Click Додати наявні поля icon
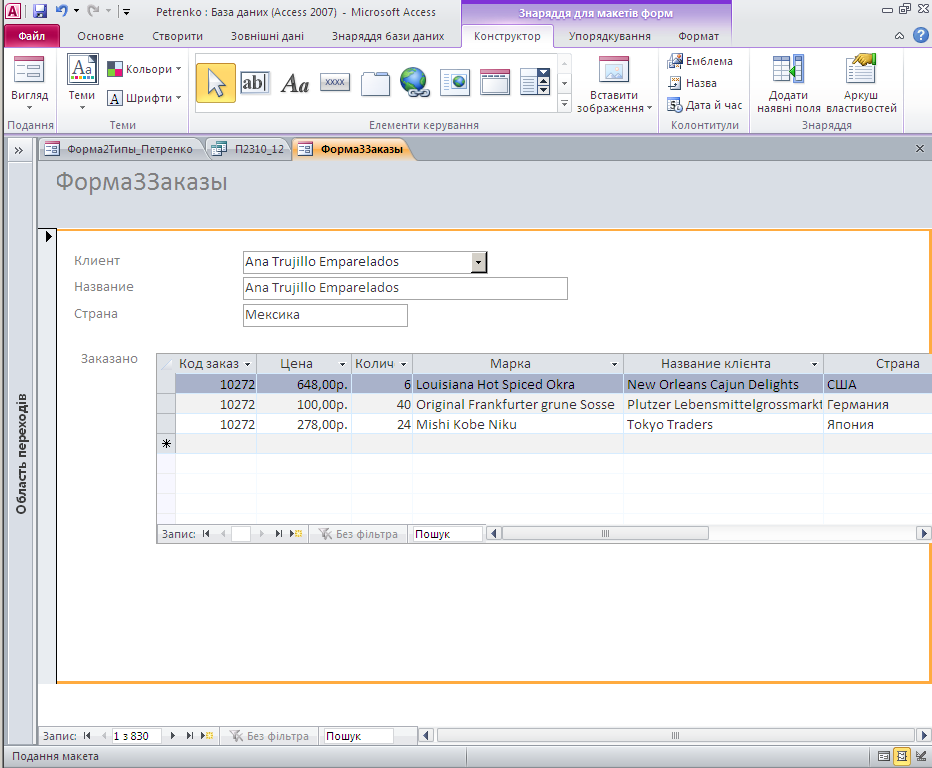 pyautogui.click(x=788, y=84)
